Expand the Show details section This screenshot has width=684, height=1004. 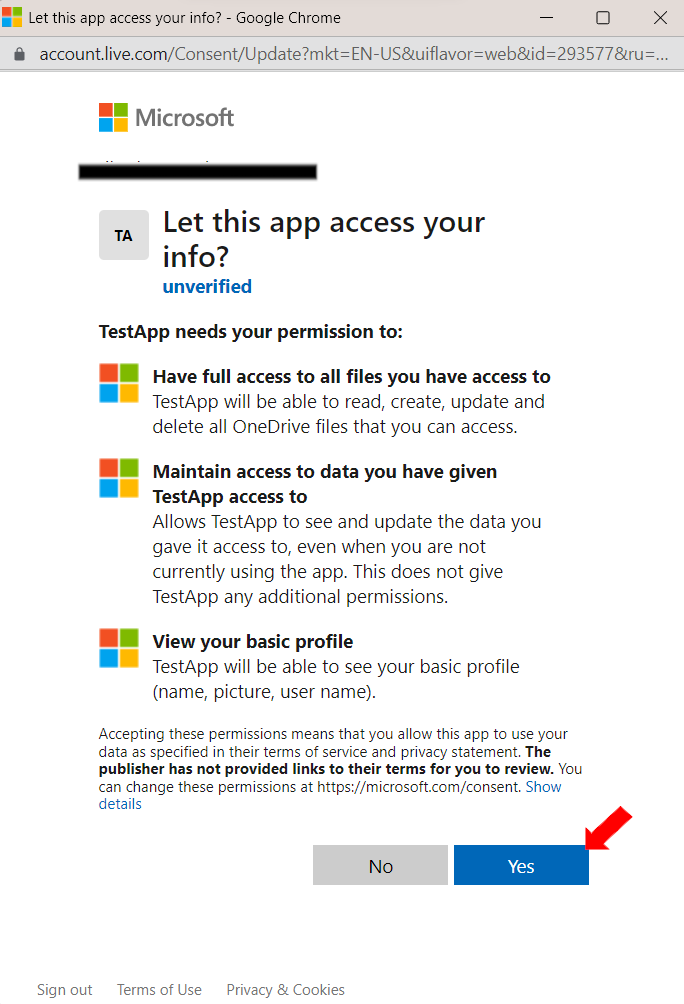pyautogui.click(x=543, y=786)
